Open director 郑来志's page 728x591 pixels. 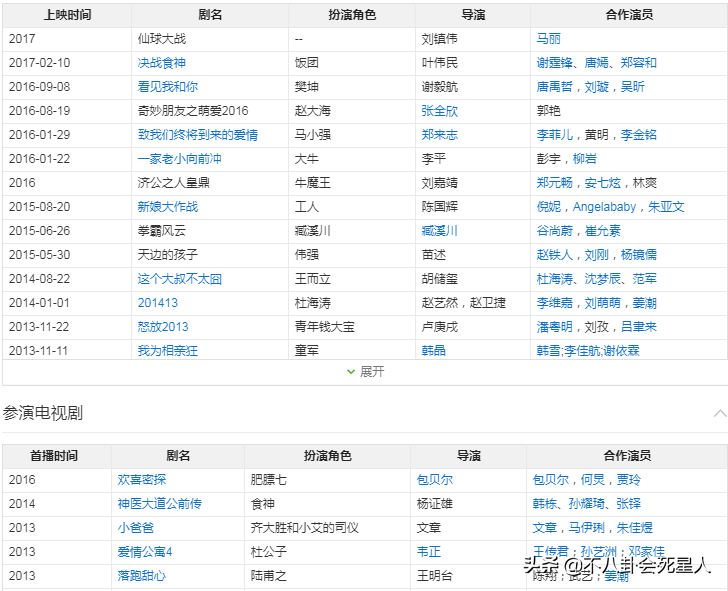coord(439,135)
